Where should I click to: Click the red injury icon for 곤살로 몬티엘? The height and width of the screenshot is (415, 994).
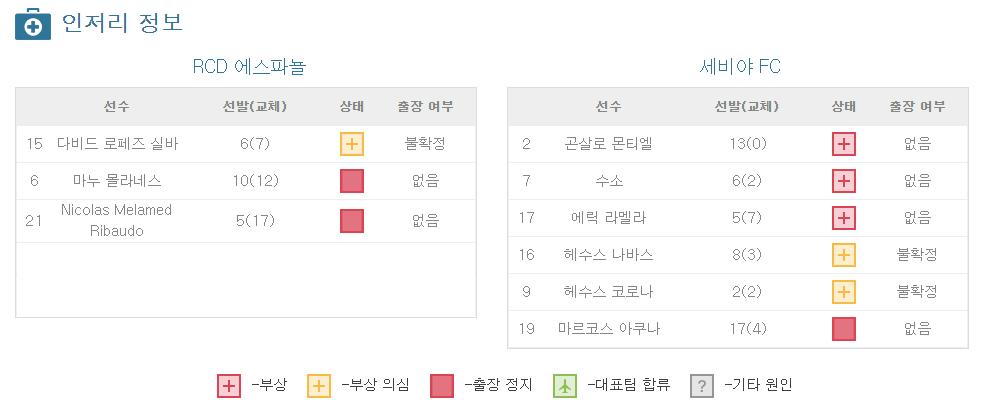(844, 144)
